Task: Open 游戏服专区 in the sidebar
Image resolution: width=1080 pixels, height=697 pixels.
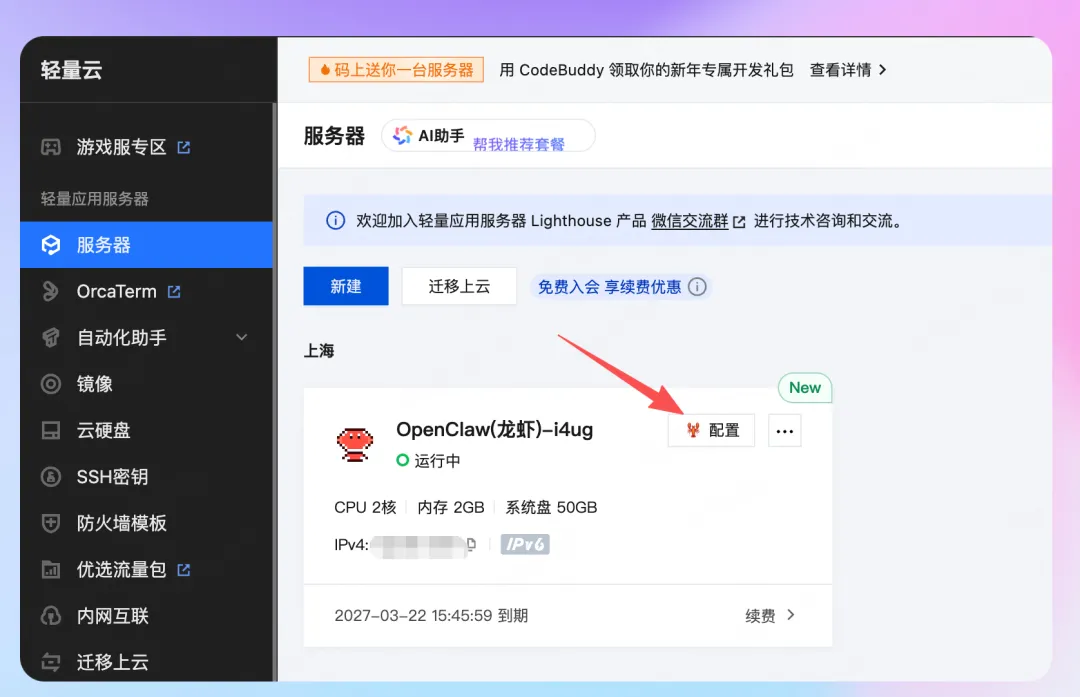Action: pyautogui.click(x=121, y=147)
